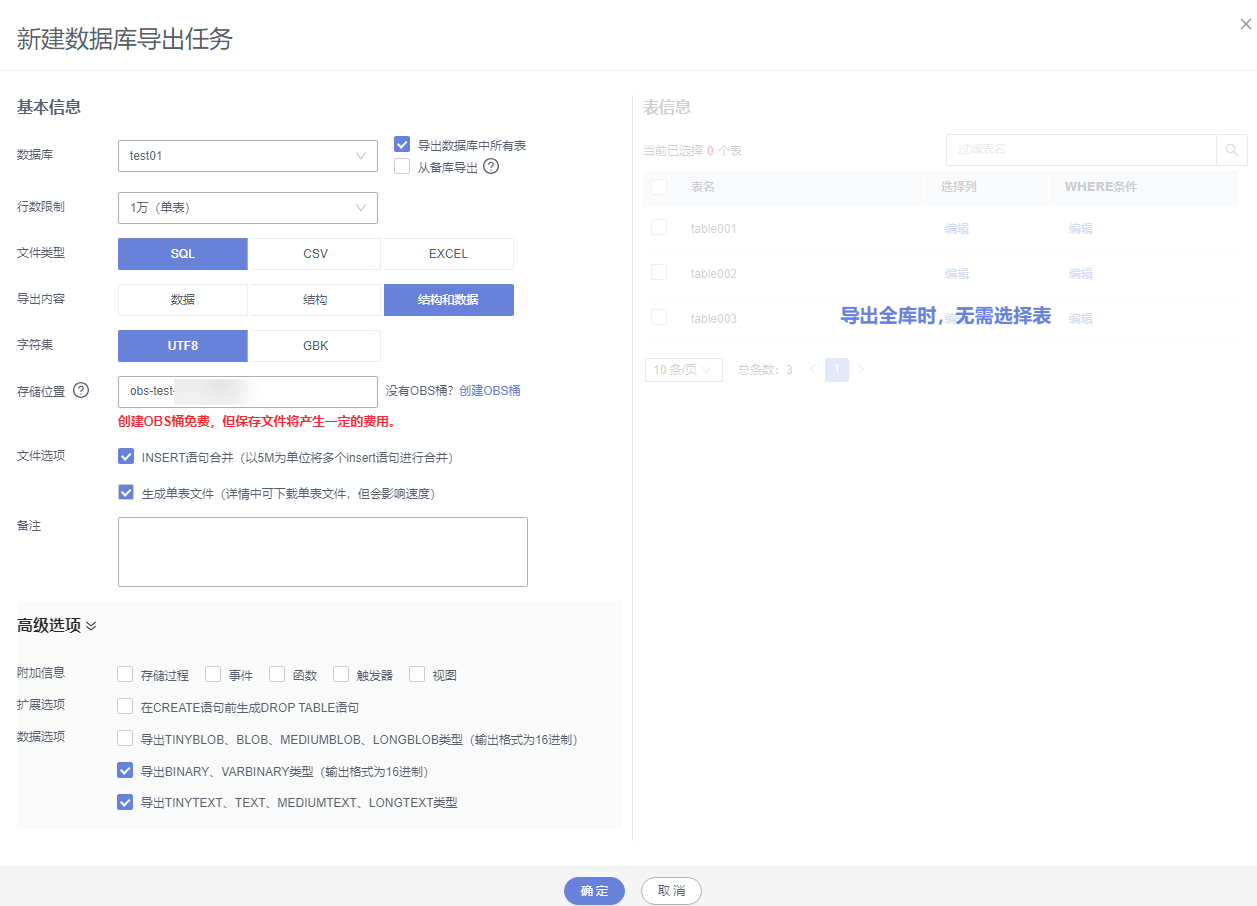The image size is (1257, 906).
Task: Open the 行数限制 dropdown
Action: (x=247, y=208)
